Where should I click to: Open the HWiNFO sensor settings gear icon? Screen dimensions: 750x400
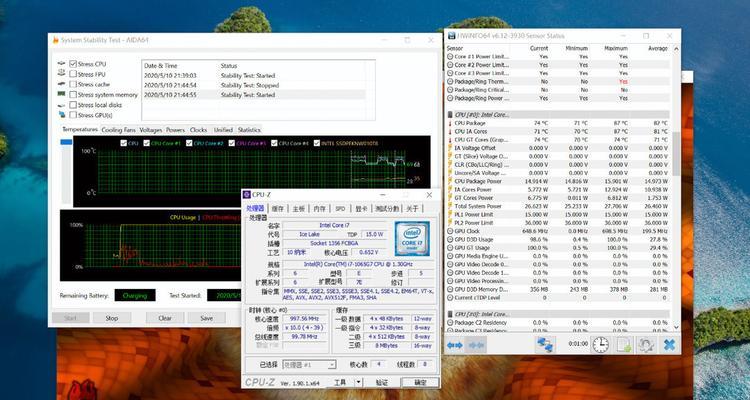tap(647, 344)
